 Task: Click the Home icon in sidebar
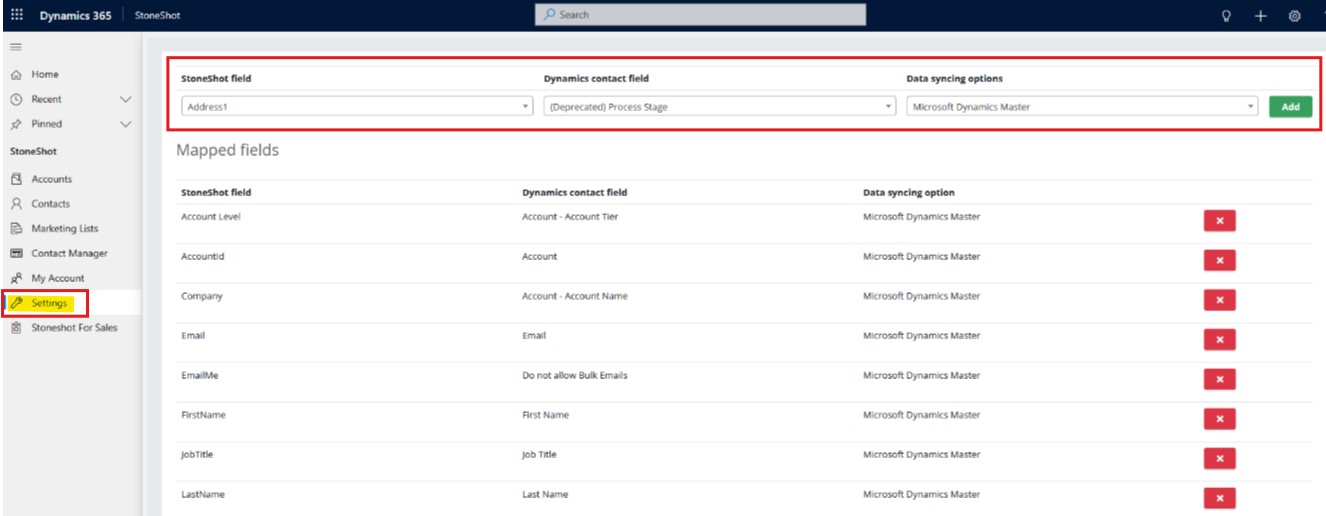(16, 75)
